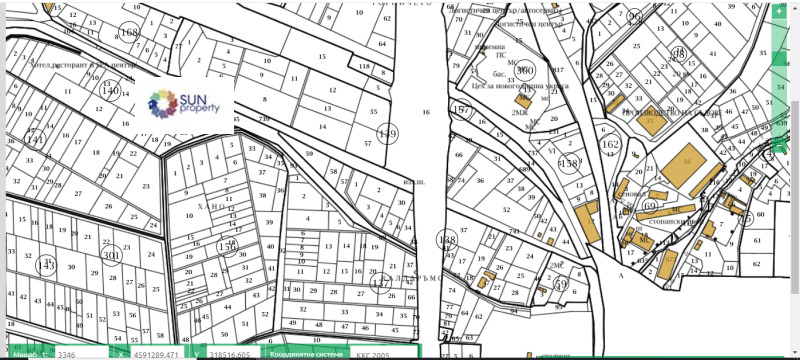Select circled block number 139
Screen dimensions: 800x360
(387, 134)
